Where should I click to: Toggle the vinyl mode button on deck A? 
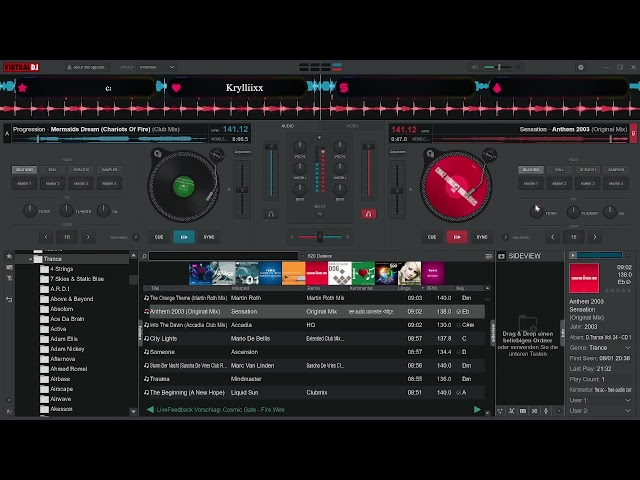coord(157,154)
